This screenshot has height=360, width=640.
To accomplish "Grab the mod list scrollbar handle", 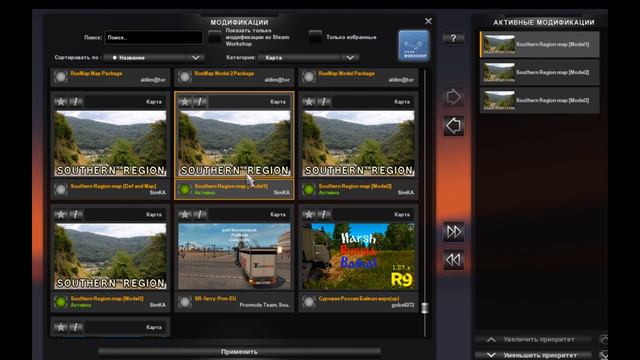I will (424, 308).
